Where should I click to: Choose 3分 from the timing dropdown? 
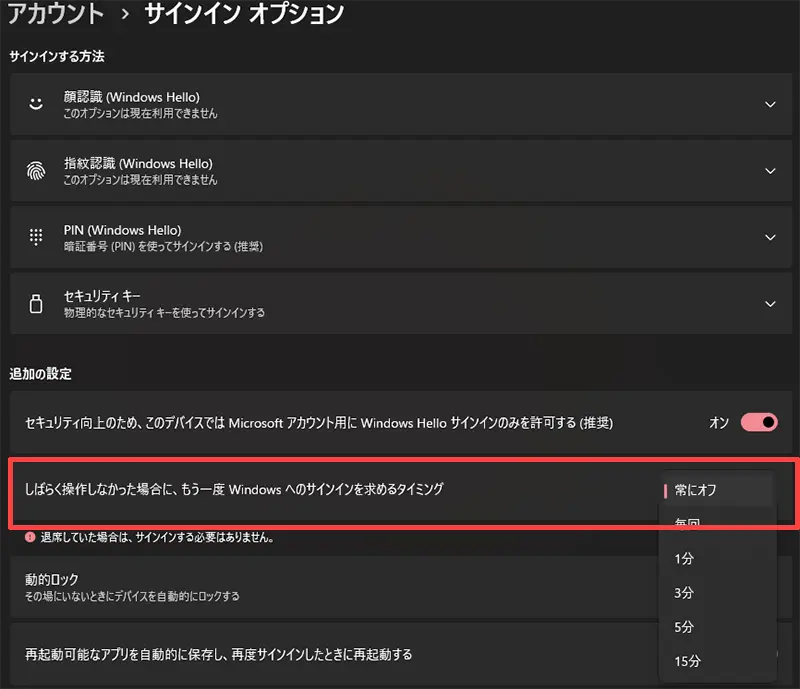(x=717, y=593)
